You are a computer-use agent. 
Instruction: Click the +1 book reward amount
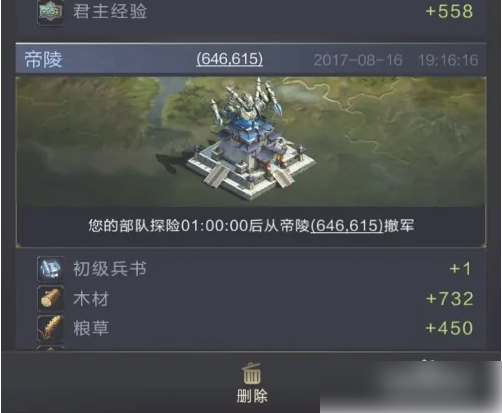(460, 269)
